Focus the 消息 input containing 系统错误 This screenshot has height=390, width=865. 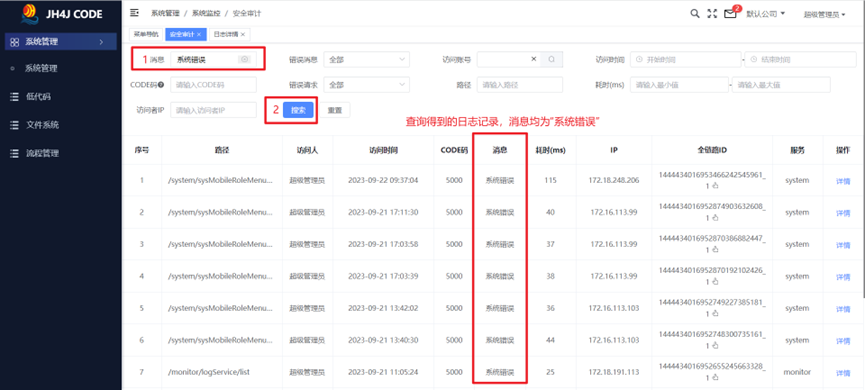point(213,59)
